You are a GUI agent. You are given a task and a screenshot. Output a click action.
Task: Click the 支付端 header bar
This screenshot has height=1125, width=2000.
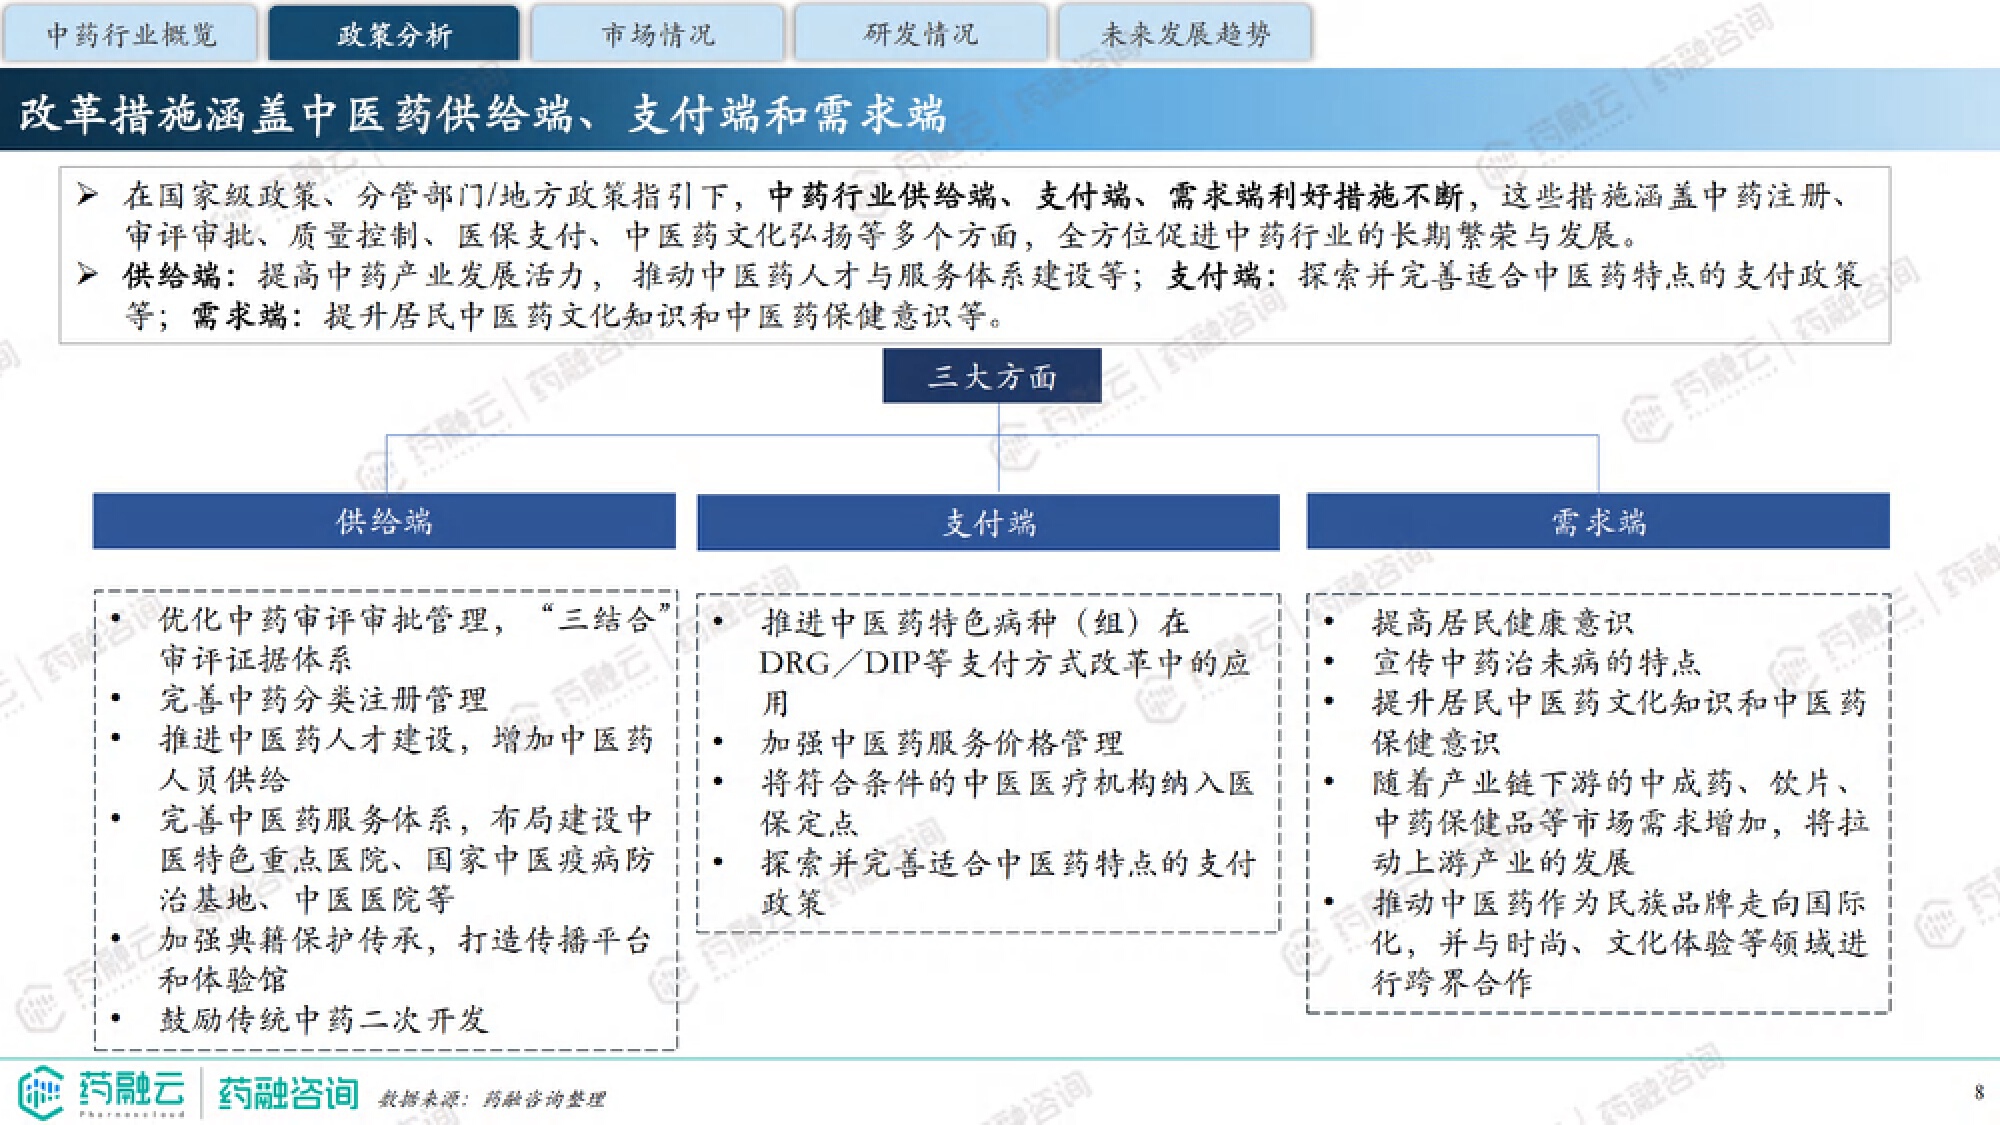(988, 522)
